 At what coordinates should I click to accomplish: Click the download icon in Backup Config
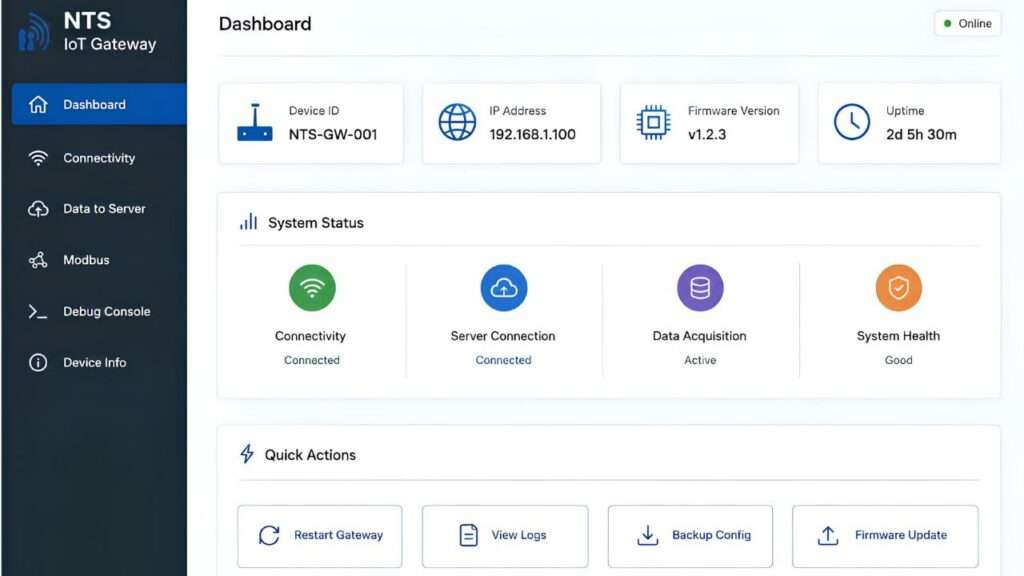tap(647, 536)
